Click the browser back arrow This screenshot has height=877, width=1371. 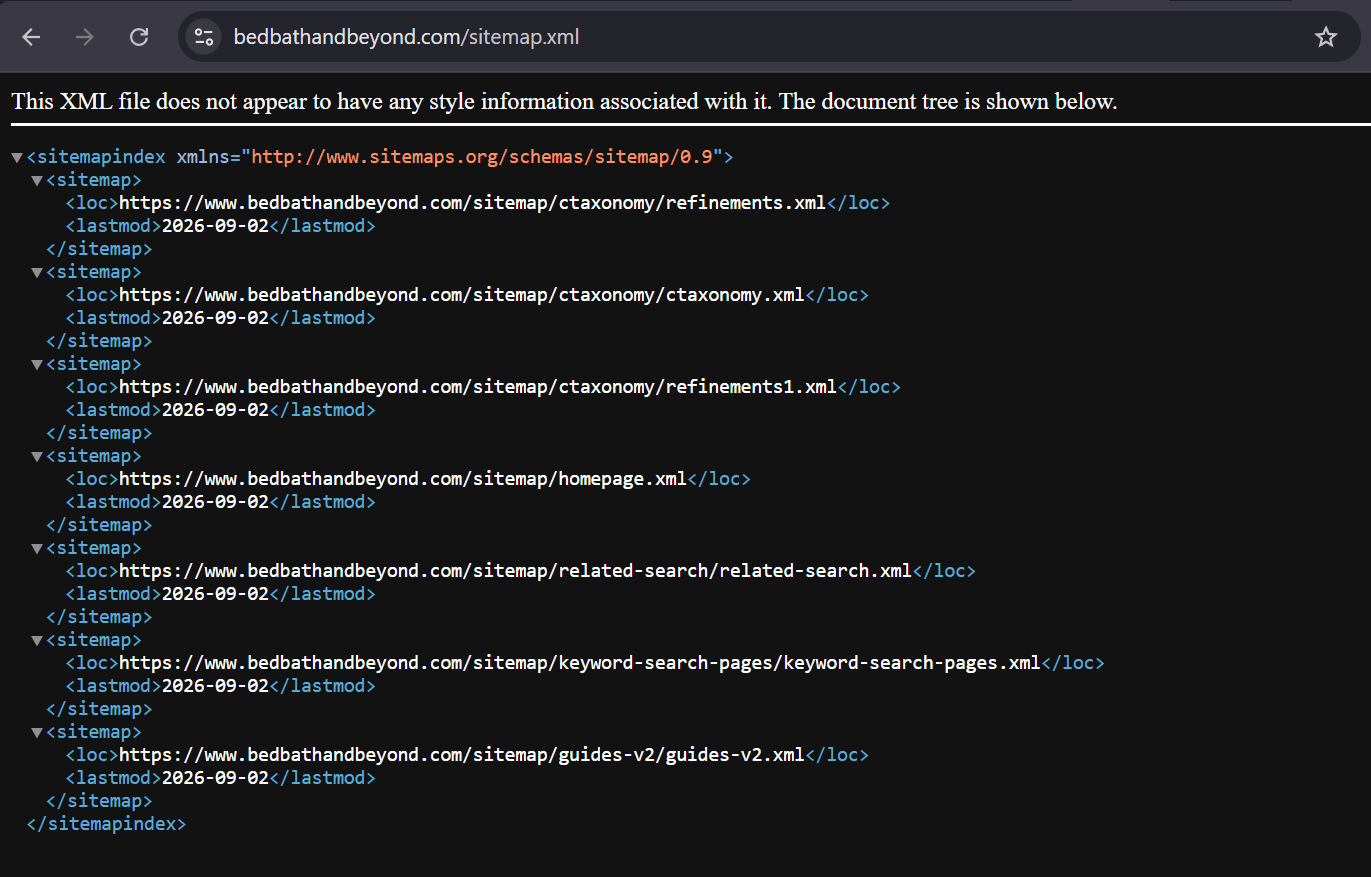pyautogui.click(x=32, y=37)
